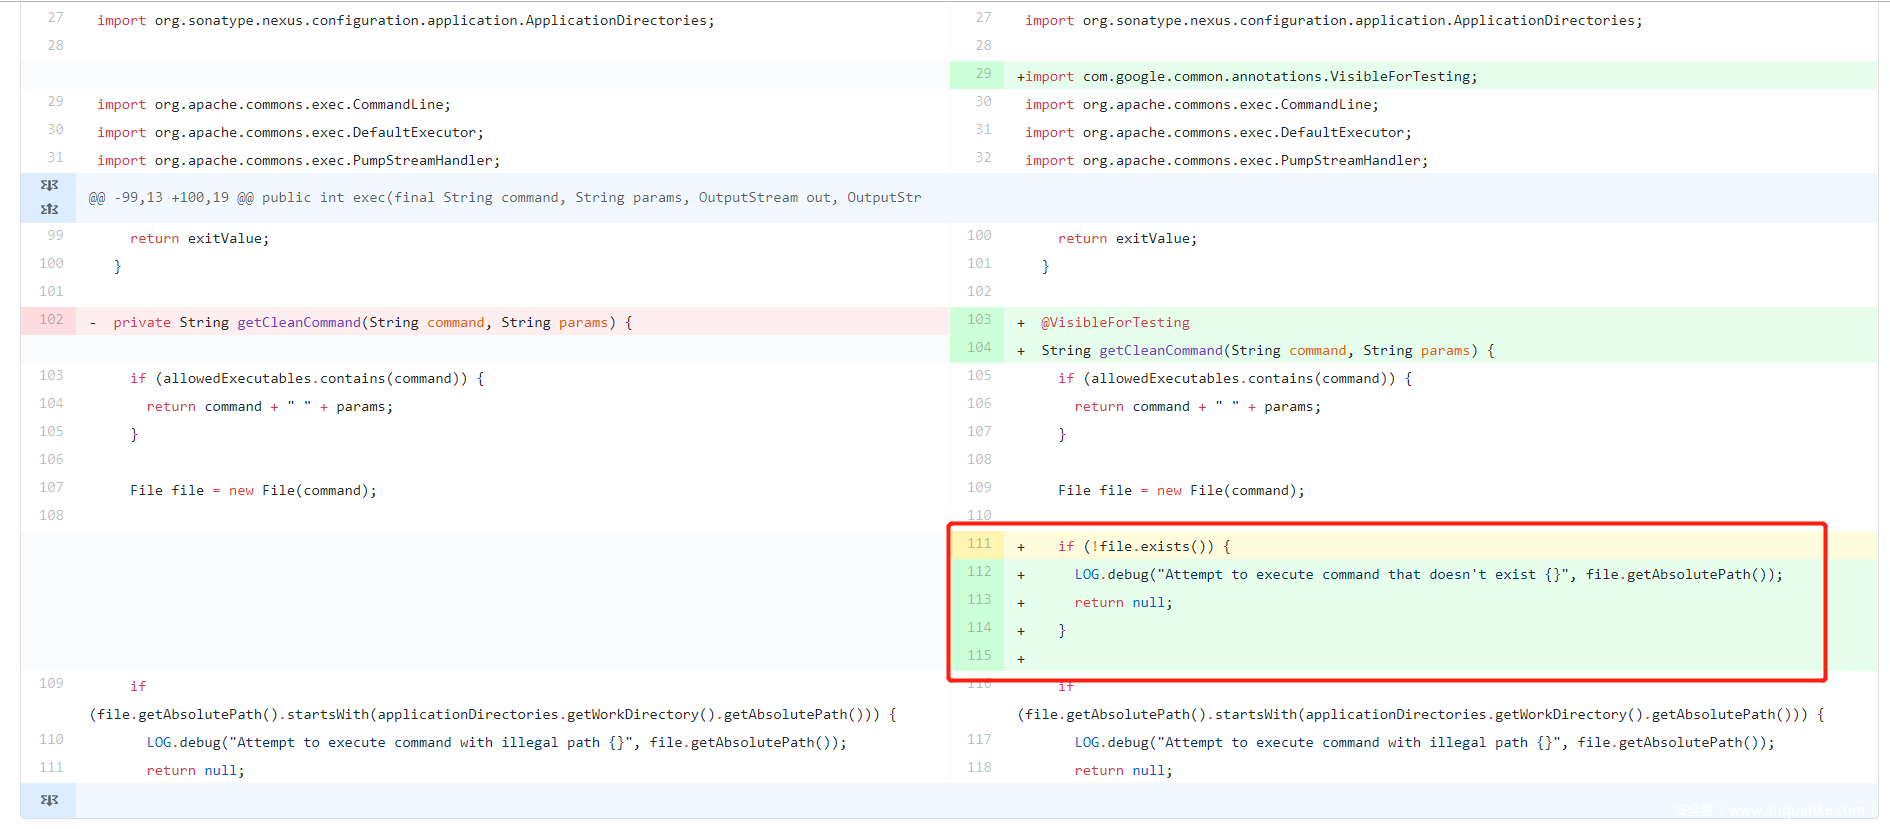Select line number 27 in left pane
This screenshot has width=1890, height=829.
coord(55,18)
